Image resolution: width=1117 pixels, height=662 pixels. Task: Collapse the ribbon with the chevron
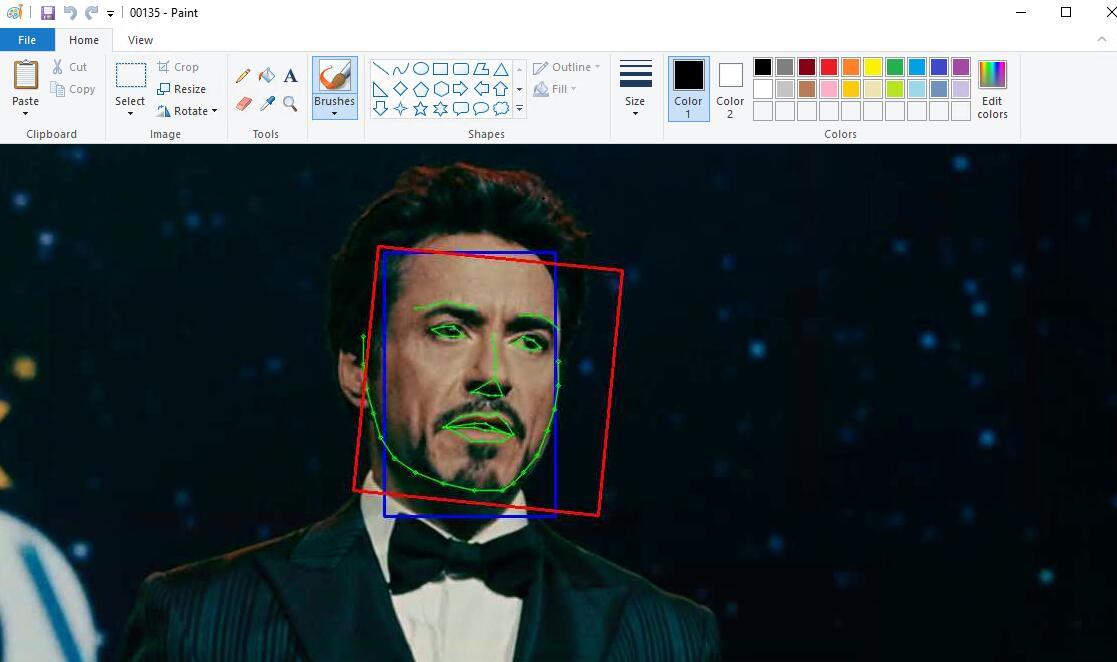tap(1102, 40)
